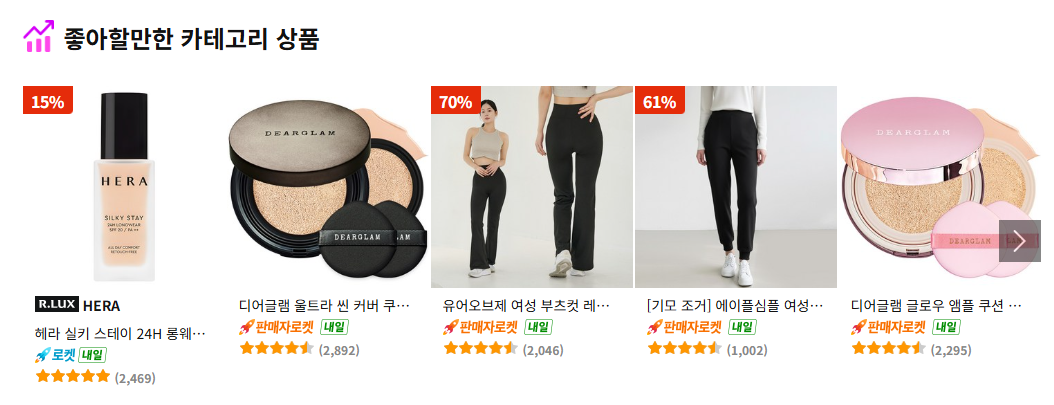Click the next arrow on product carousel

[x=1019, y=240]
